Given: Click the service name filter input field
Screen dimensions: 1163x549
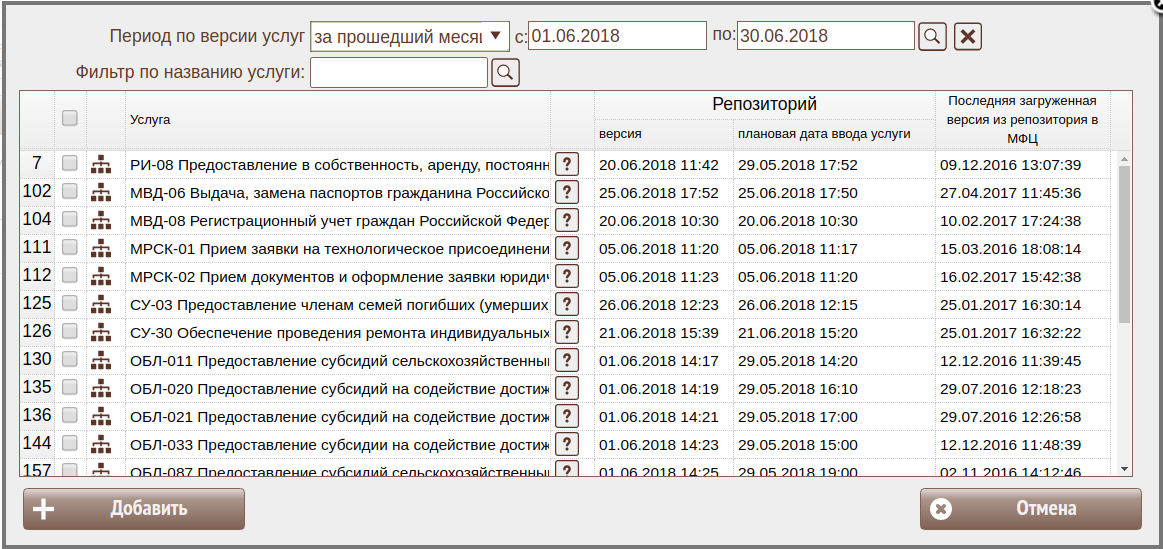Looking at the screenshot, I should coord(399,72).
